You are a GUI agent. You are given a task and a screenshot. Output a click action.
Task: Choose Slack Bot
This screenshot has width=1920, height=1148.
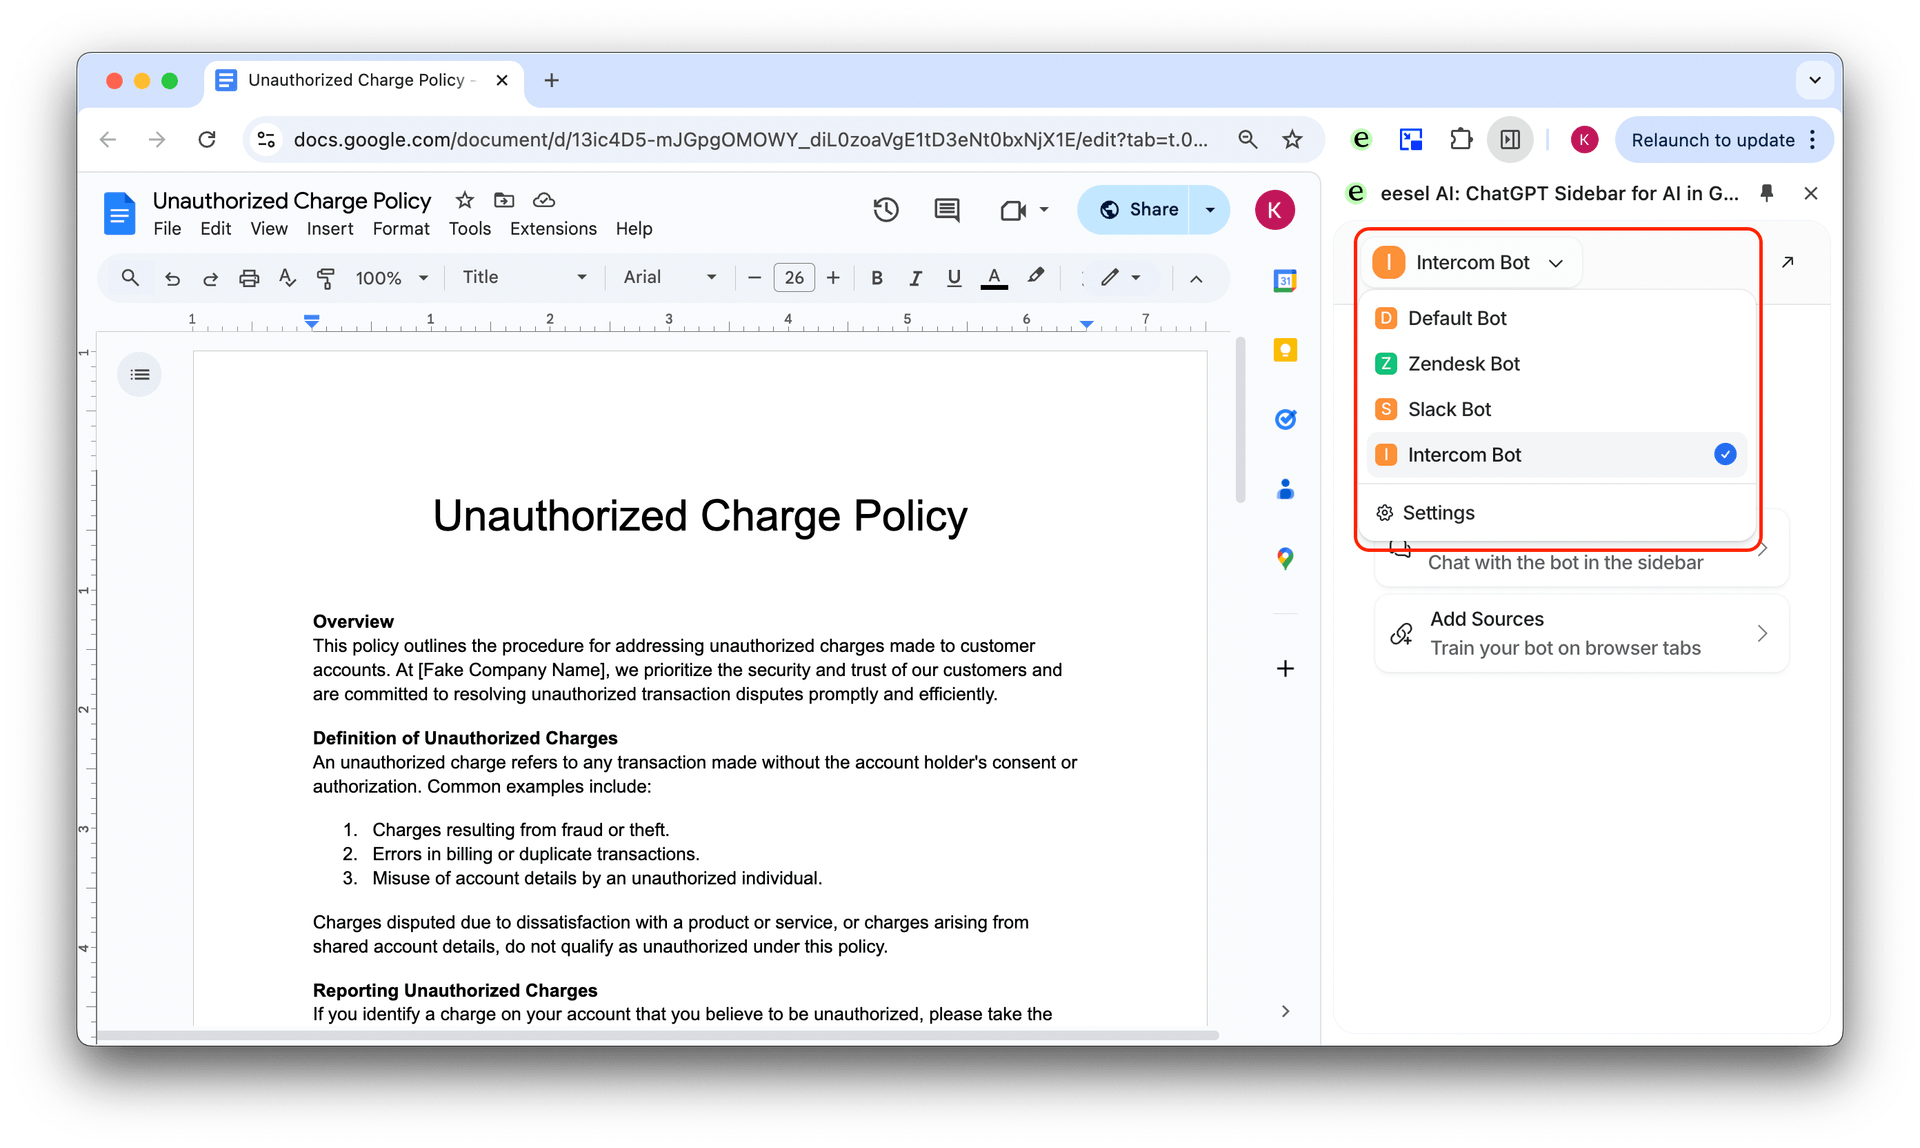pos(1557,409)
